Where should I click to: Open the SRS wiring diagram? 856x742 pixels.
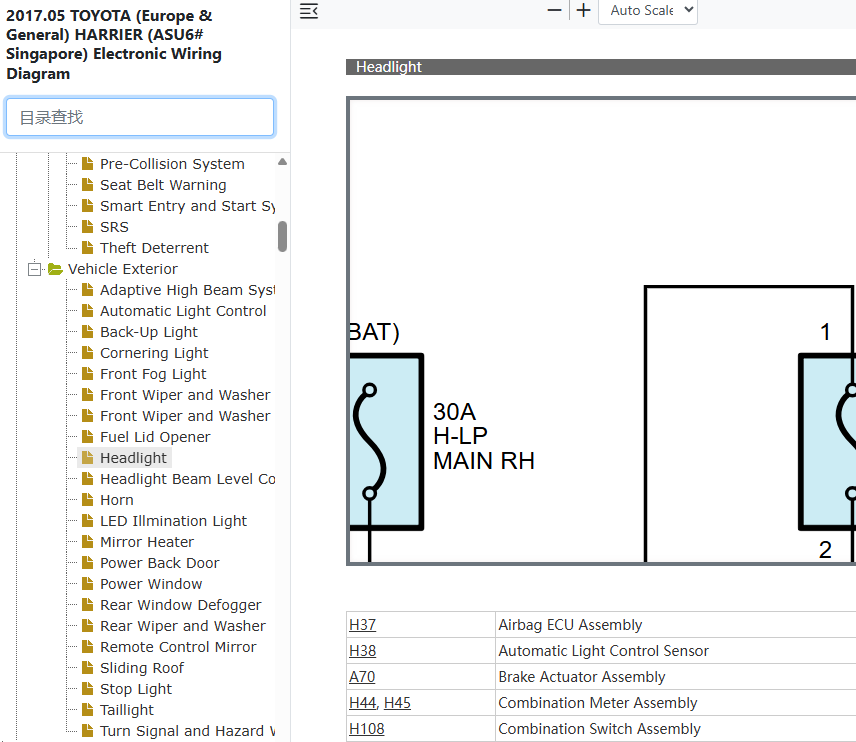[114, 227]
